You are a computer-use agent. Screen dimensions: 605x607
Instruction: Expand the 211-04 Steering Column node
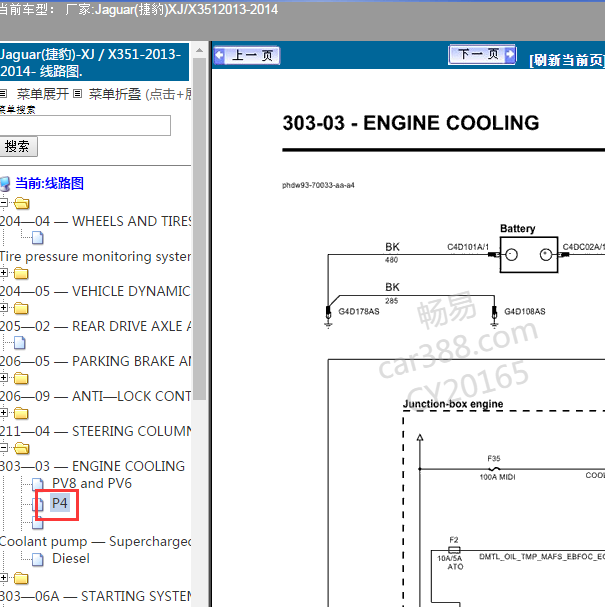(3, 413)
